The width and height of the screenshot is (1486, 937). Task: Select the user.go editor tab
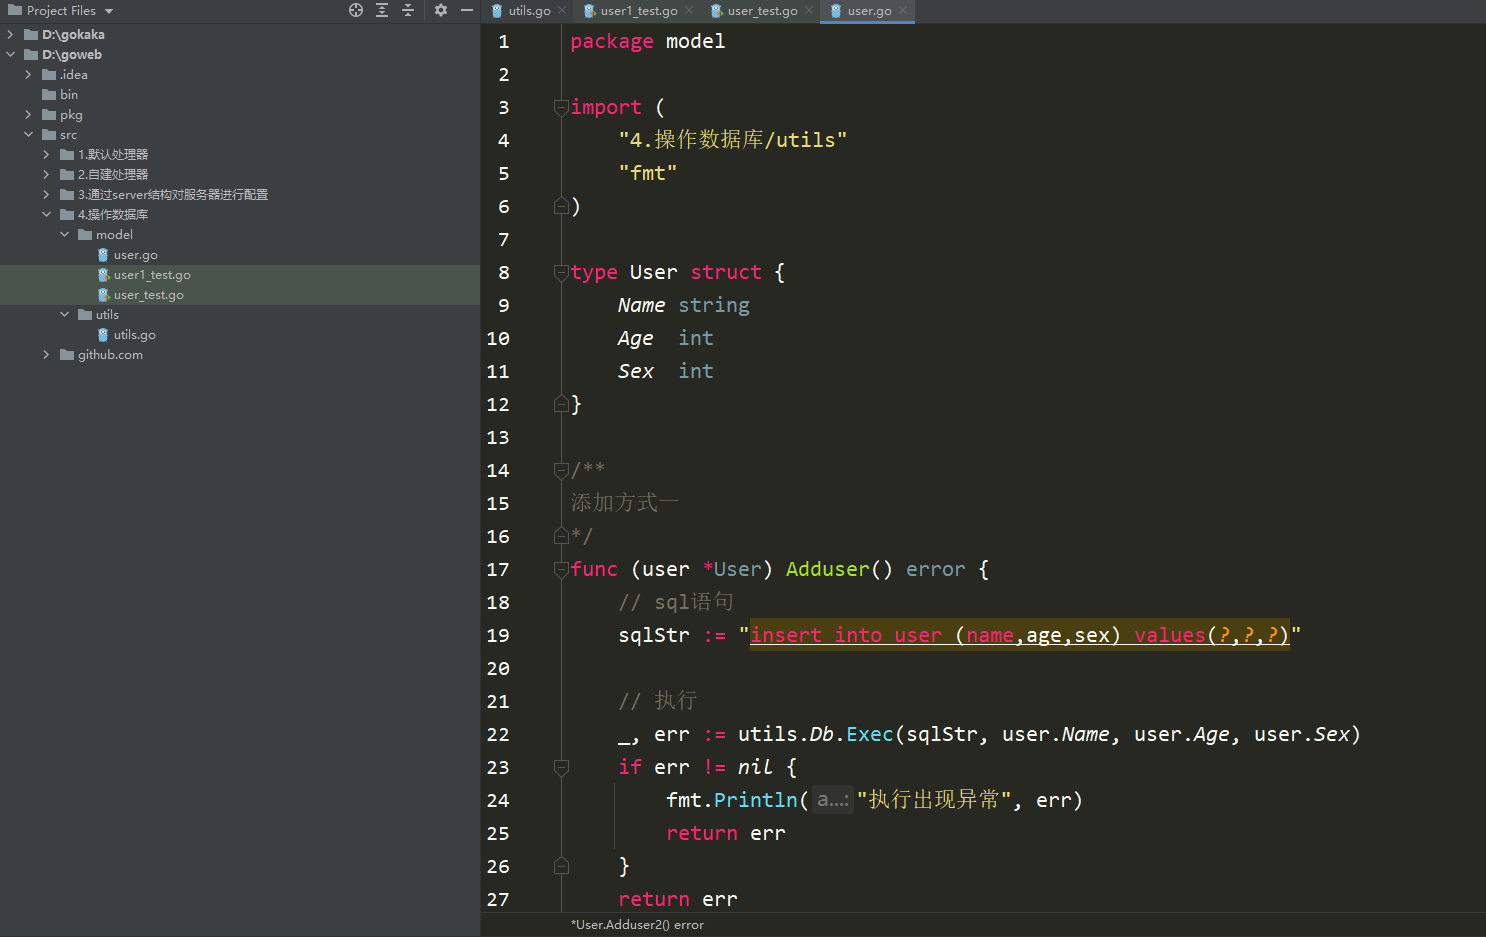869,11
